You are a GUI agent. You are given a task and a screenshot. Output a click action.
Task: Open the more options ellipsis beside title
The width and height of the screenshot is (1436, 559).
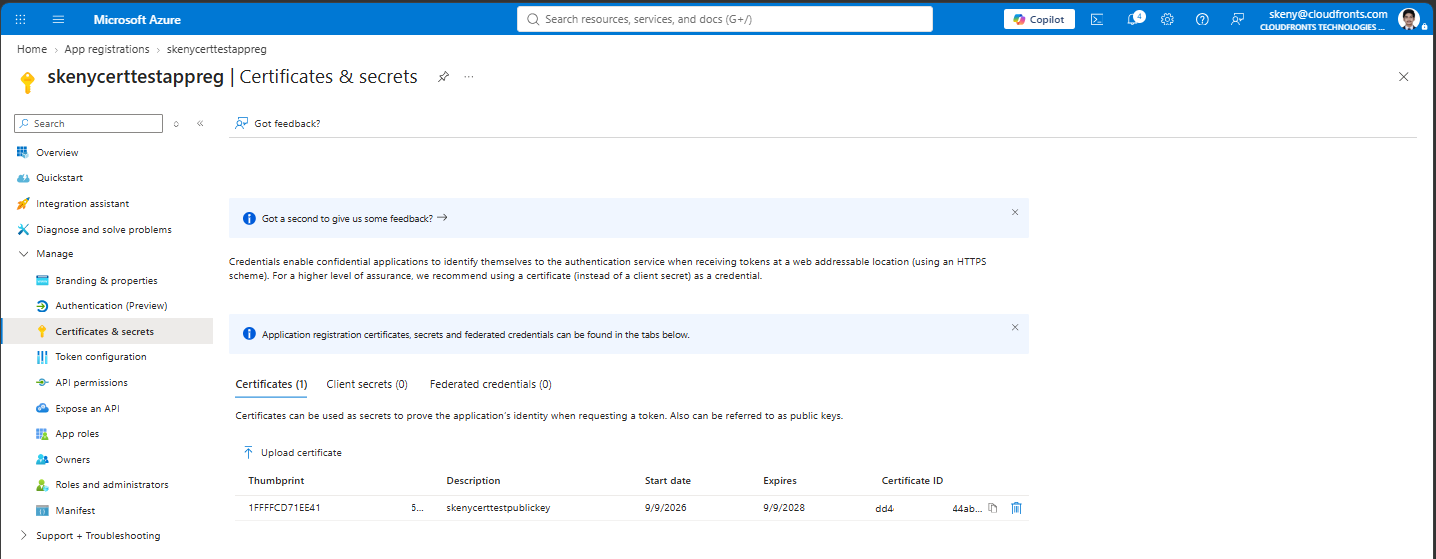[469, 77]
